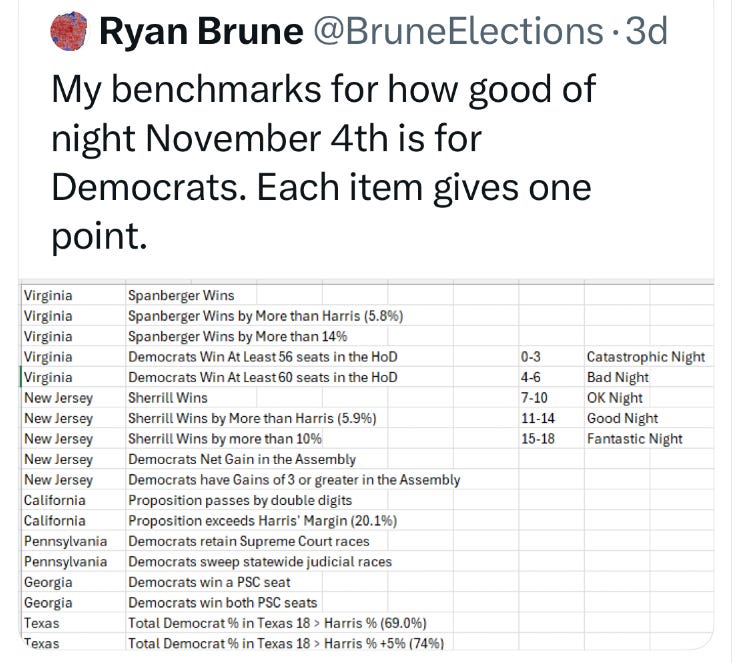This screenshot has width=741, height=663.
Task: Select the 'Democrats Win At Least 60 seats' cell
Action: 262,377
